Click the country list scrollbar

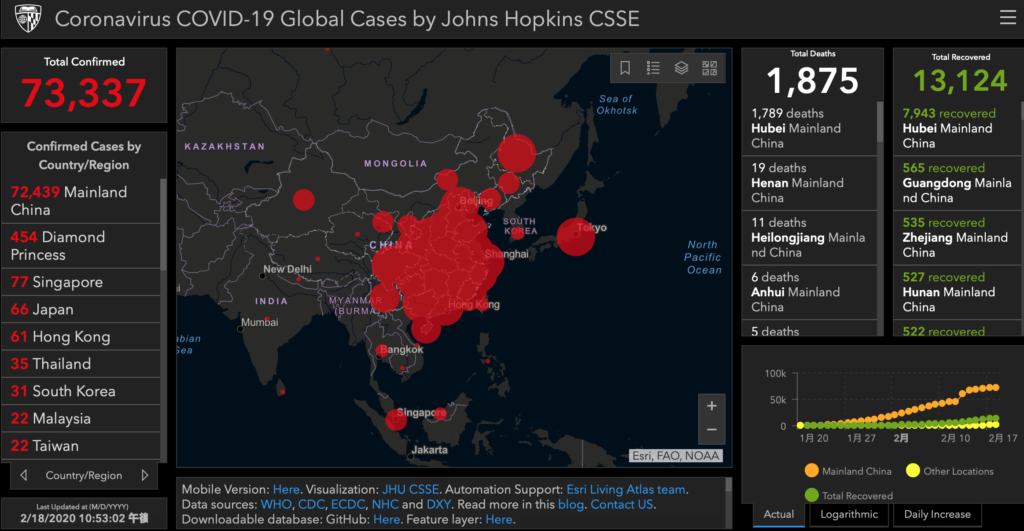163,225
